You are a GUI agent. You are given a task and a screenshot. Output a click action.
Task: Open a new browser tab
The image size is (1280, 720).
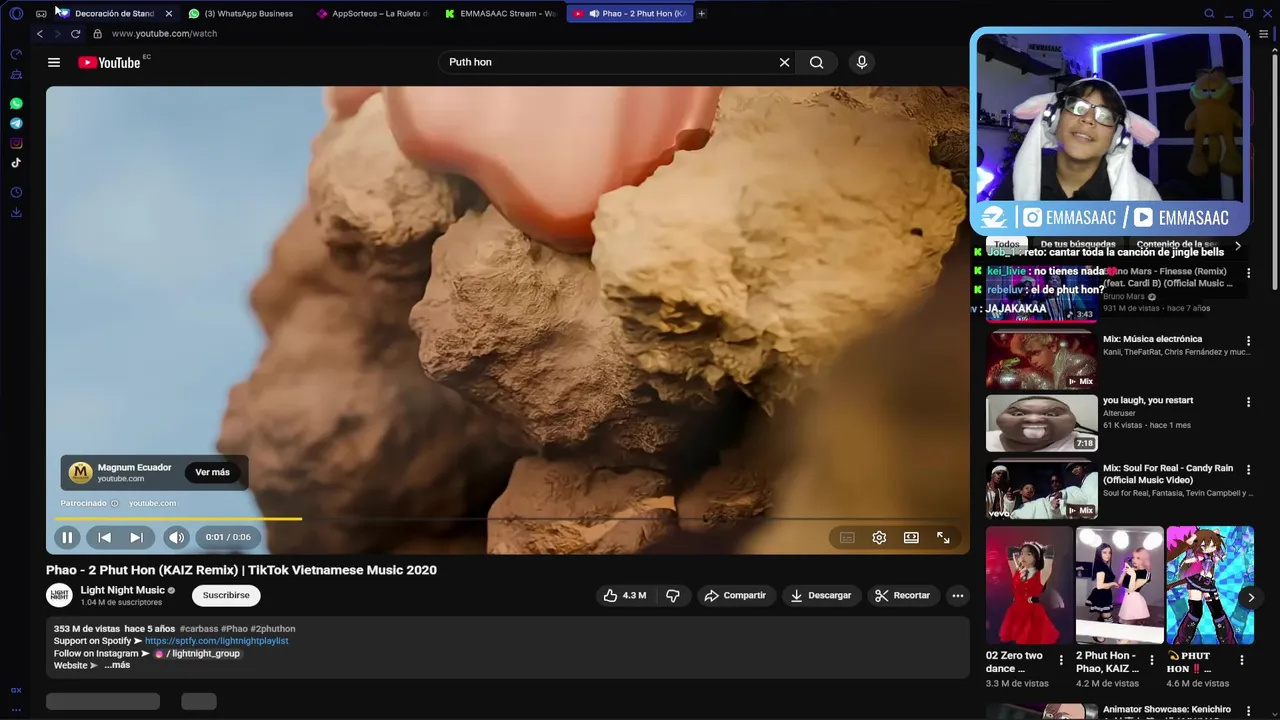[x=701, y=13]
